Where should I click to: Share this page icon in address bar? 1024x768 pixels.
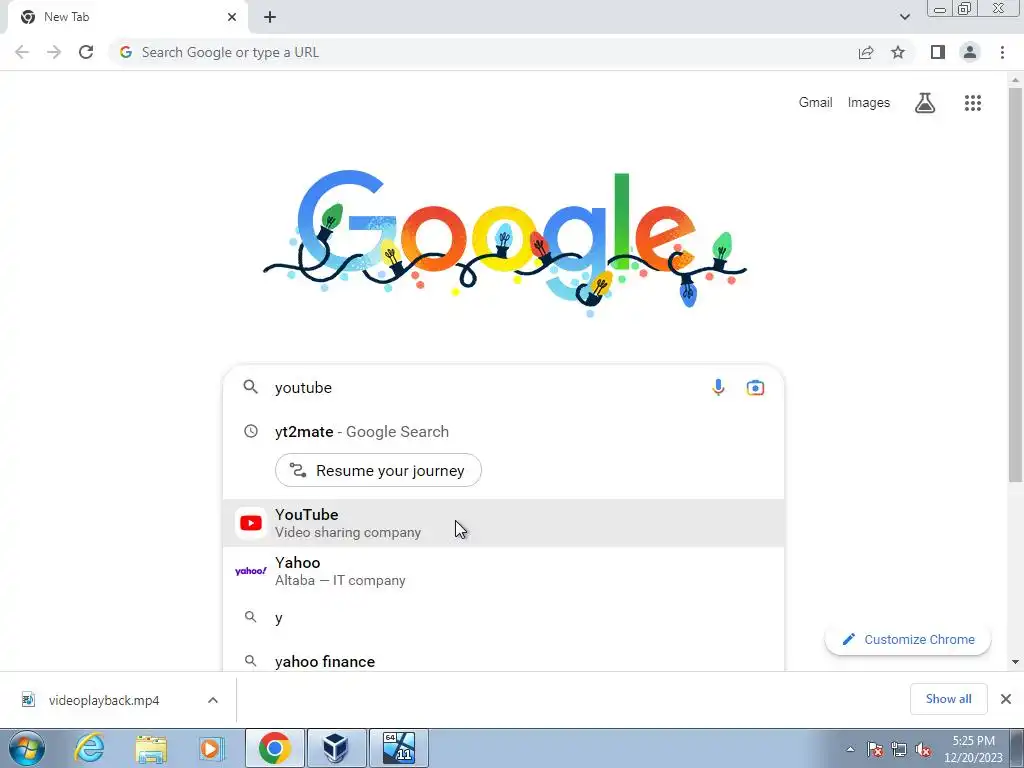coord(866,52)
